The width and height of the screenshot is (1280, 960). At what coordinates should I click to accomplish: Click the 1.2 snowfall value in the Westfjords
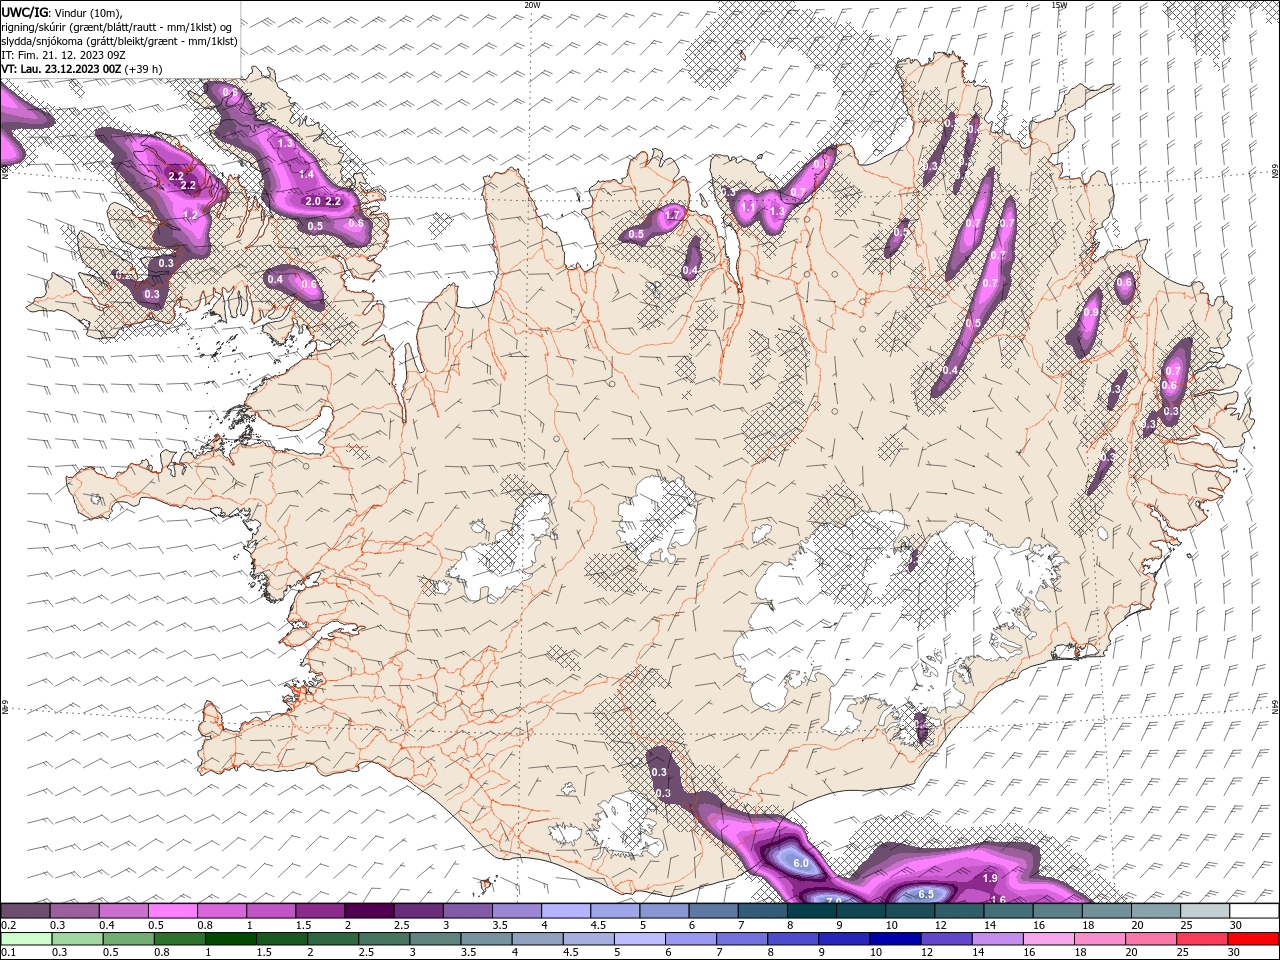190,215
